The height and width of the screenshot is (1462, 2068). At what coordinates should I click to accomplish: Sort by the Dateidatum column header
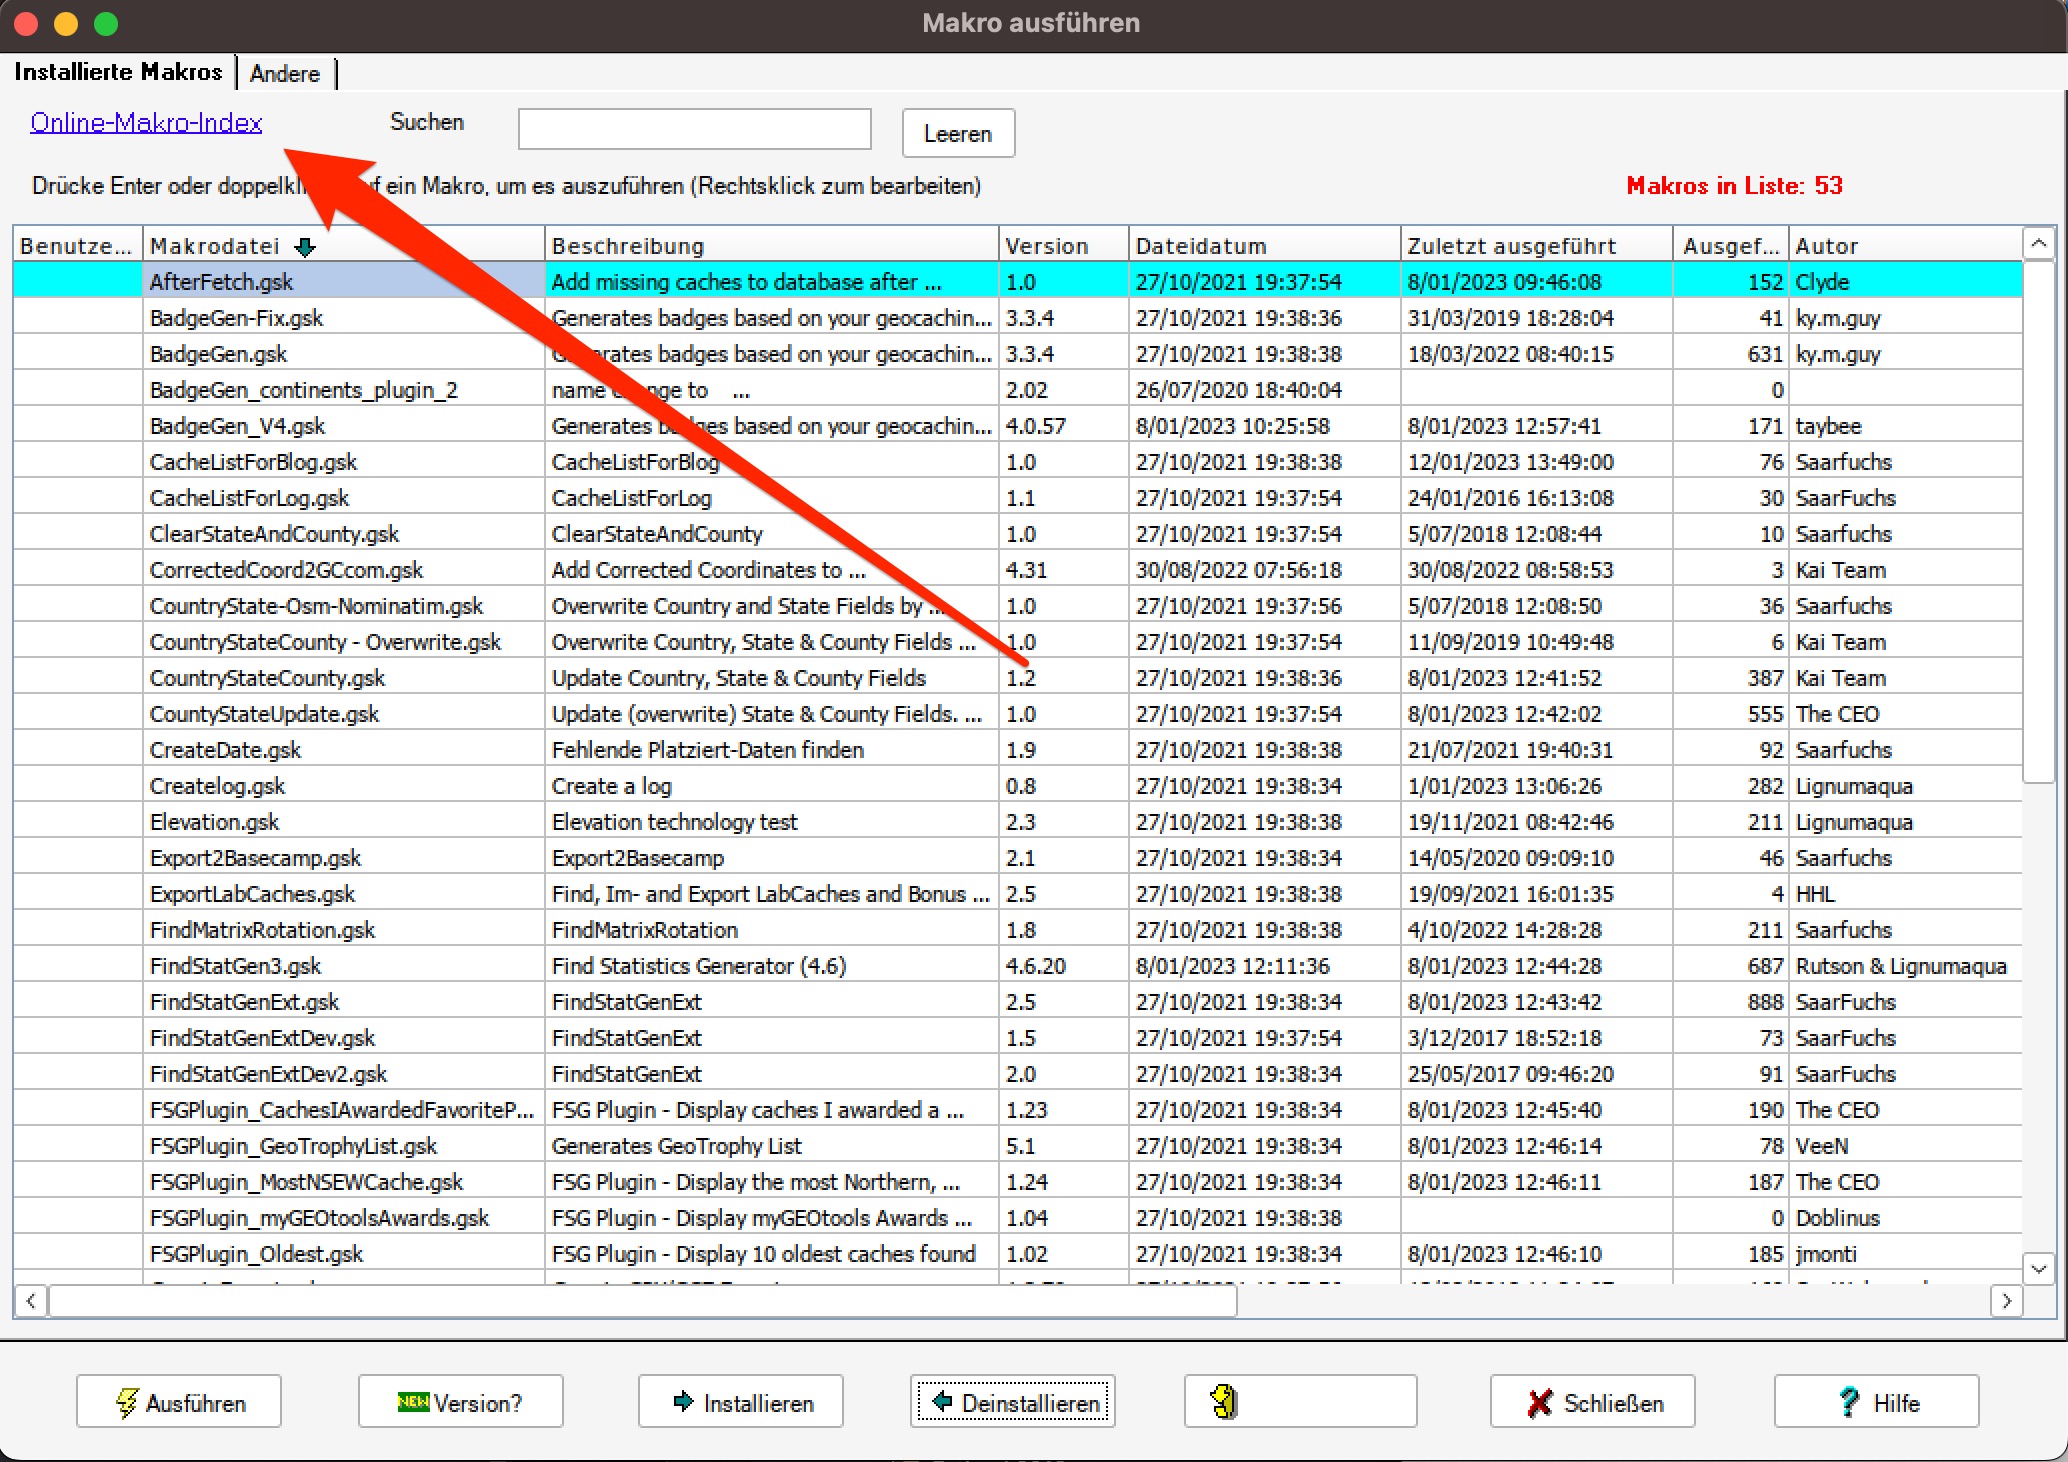[1265, 245]
